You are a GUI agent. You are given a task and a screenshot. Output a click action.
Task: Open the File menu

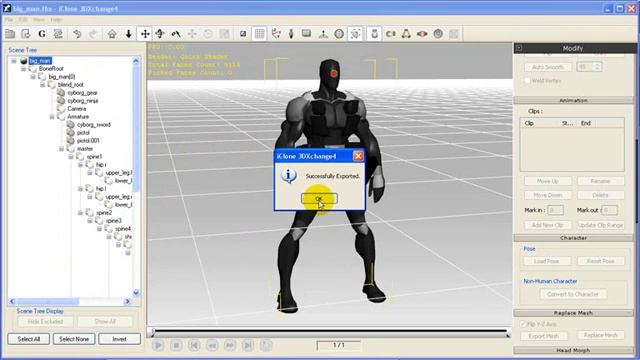click(x=9, y=20)
